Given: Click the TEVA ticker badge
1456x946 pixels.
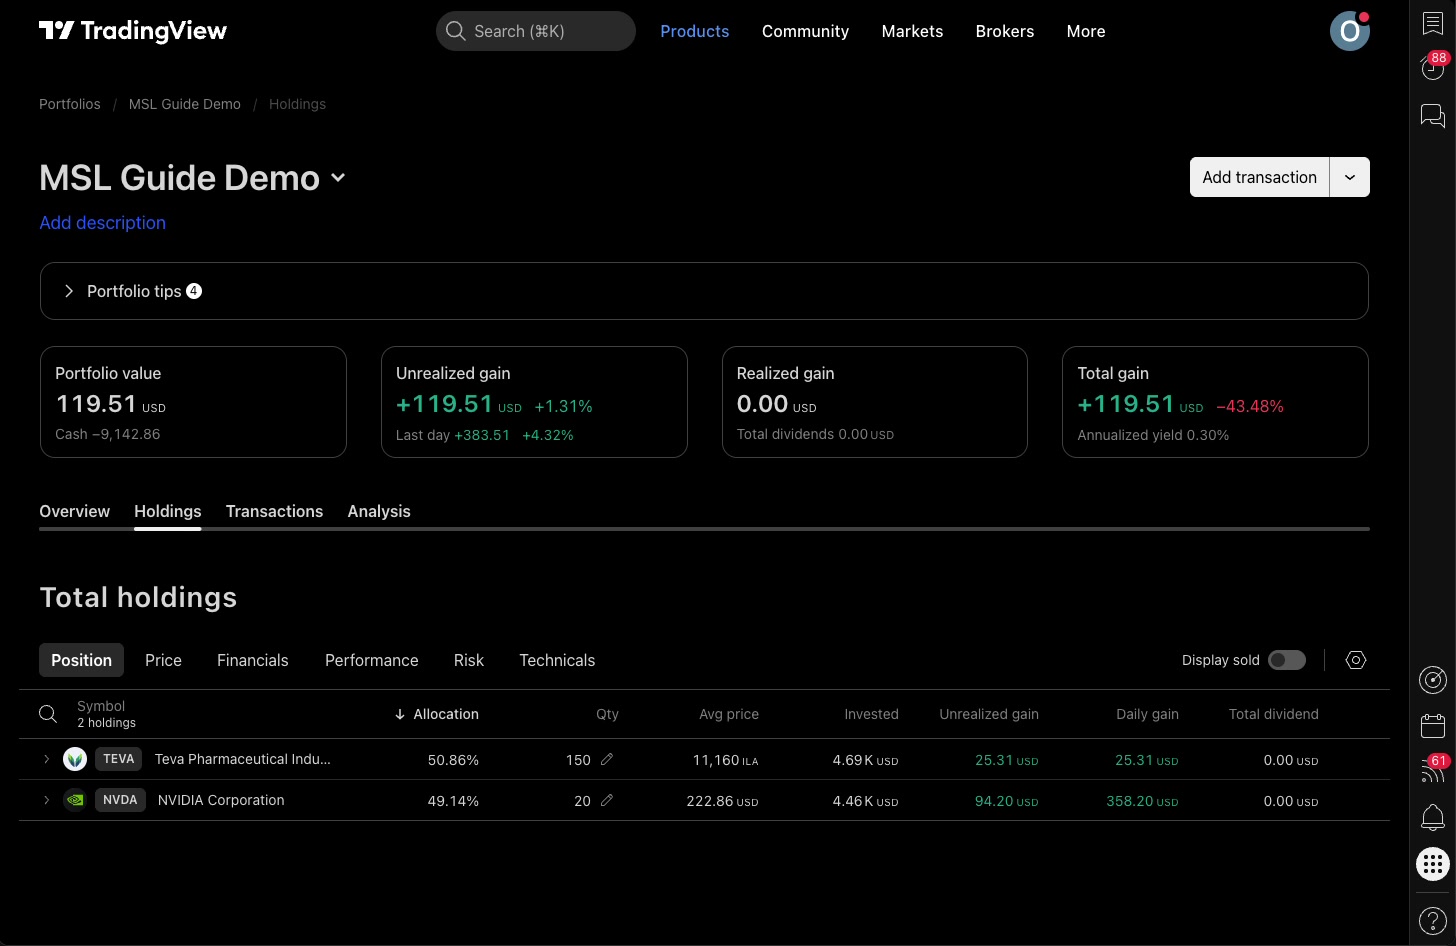Looking at the screenshot, I should coord(119,759).
